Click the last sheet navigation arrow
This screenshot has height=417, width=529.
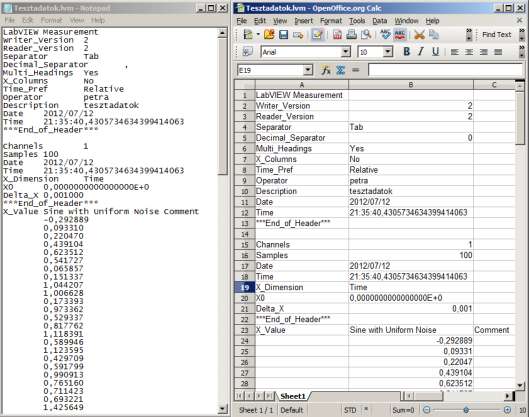coord(269,396)
